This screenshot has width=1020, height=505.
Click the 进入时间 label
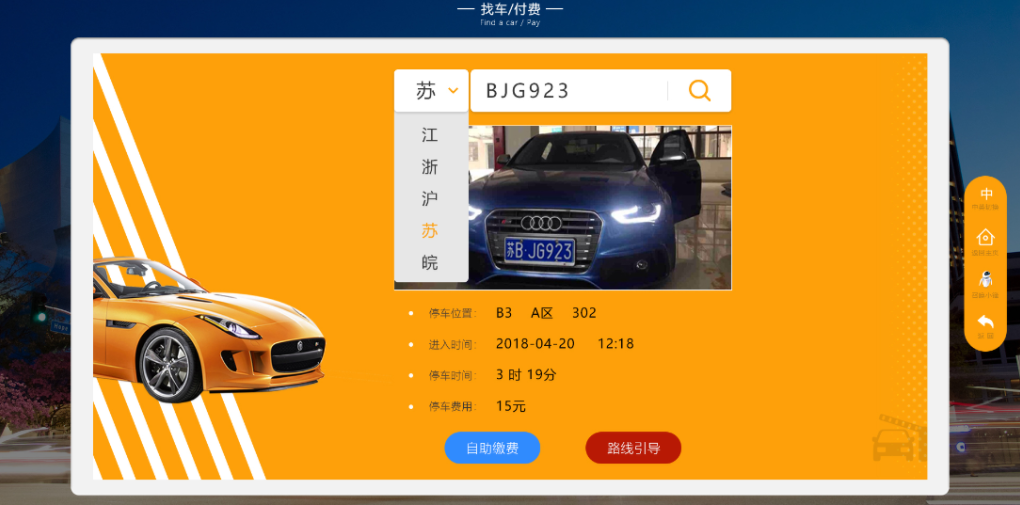pos(453,344)
